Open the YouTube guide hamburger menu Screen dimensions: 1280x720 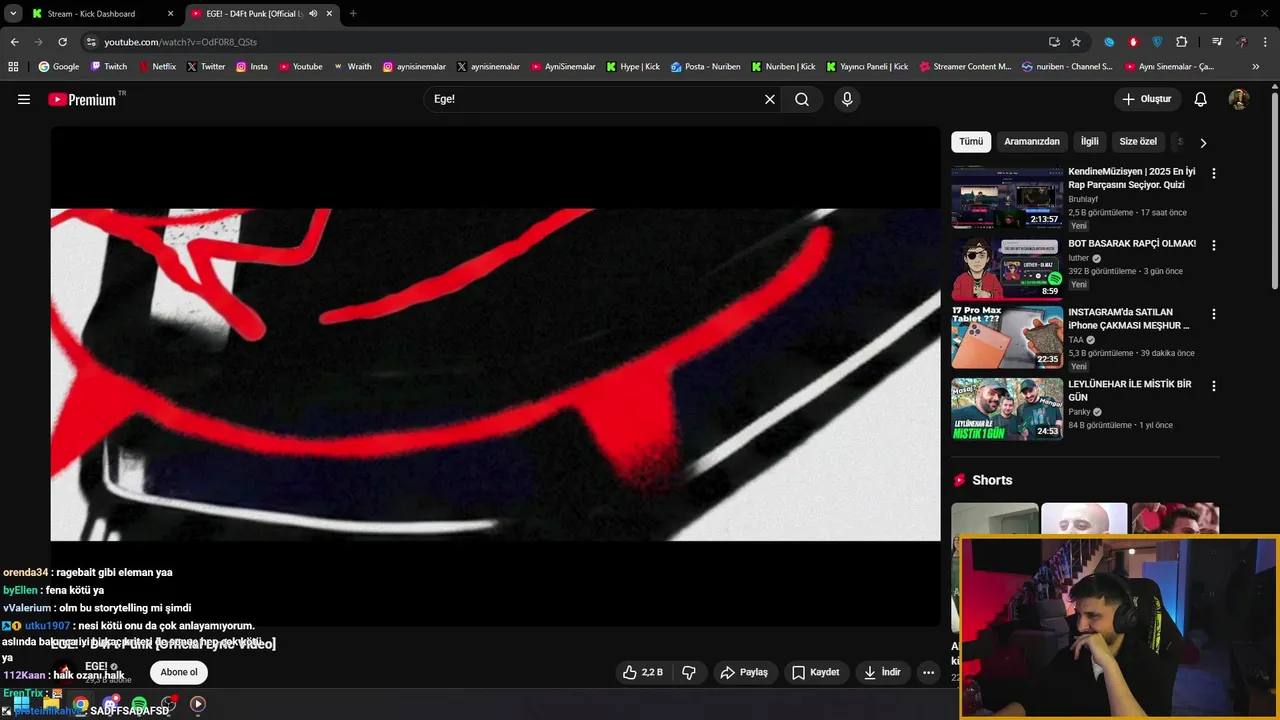point(24,99)
